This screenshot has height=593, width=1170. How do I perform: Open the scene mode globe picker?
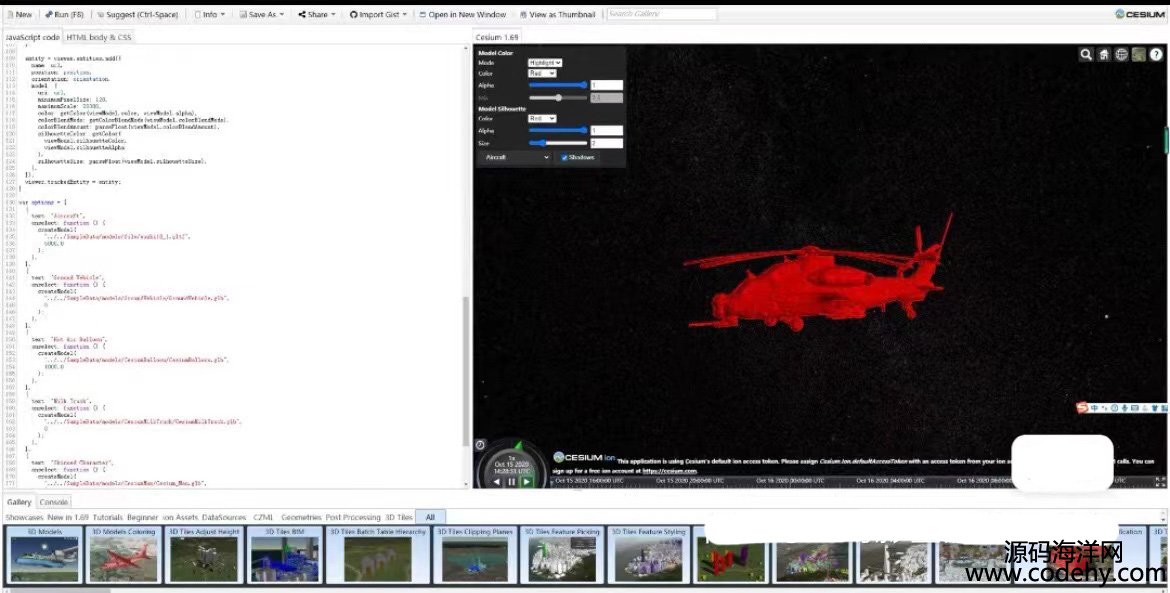[1121, 55]
